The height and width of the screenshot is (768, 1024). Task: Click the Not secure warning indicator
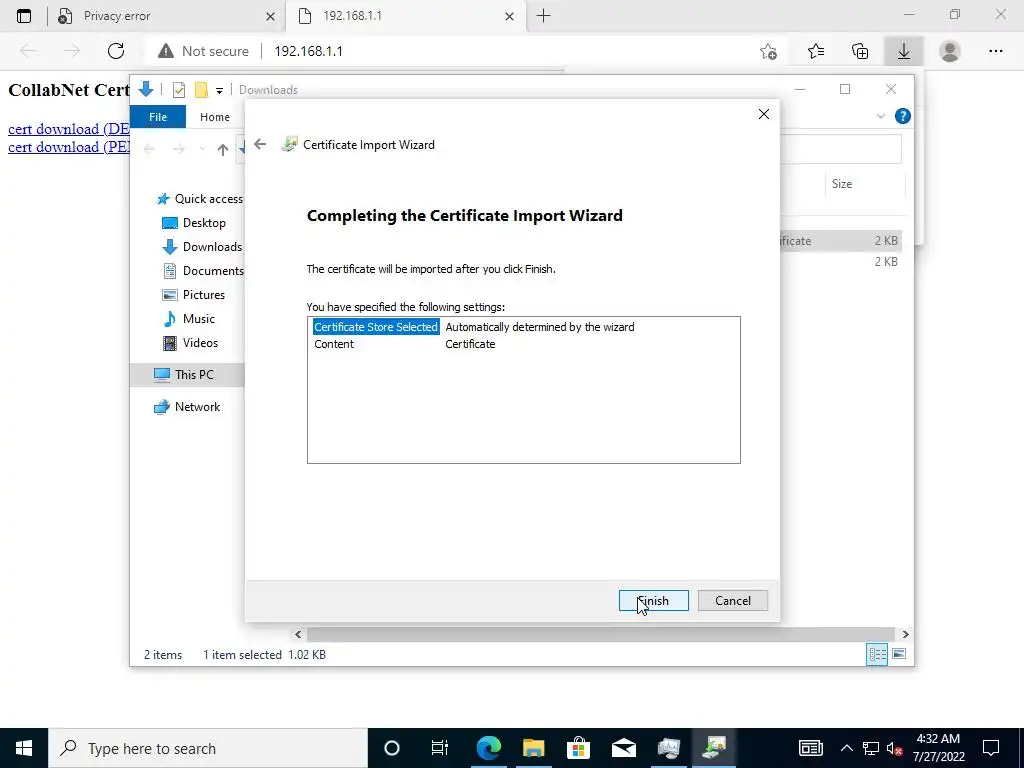[203, 51]
